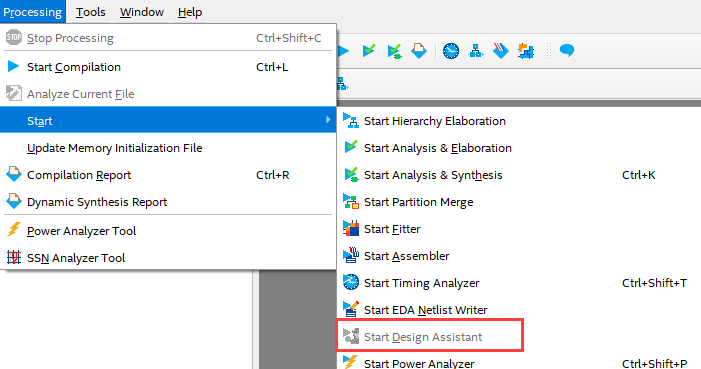Image resolution: width=701 pixels, height=369 pixels.
Task: Open the Tools menu
Action: pos(90,12)
